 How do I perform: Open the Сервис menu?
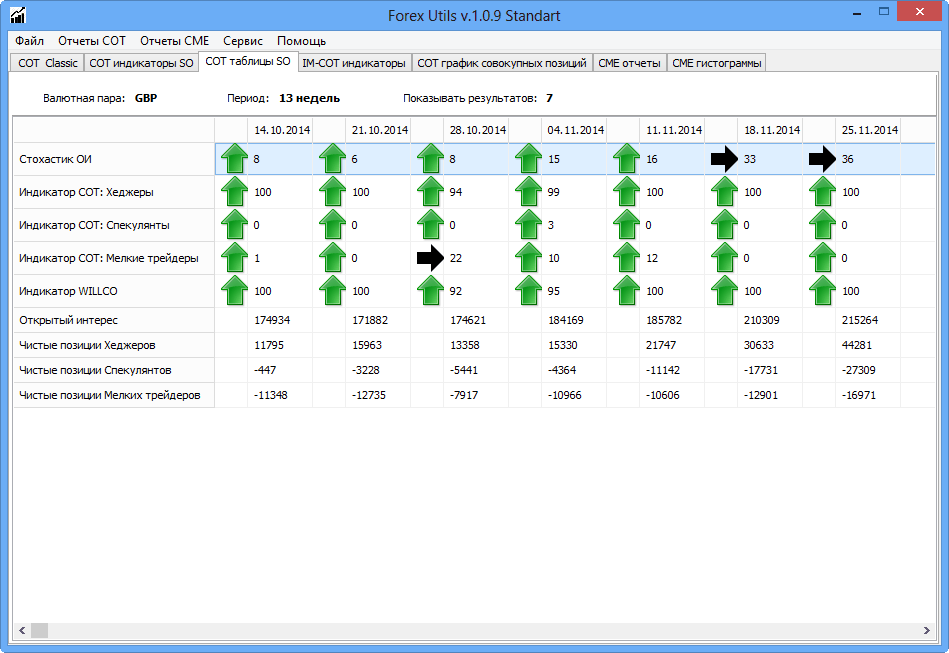243,41
